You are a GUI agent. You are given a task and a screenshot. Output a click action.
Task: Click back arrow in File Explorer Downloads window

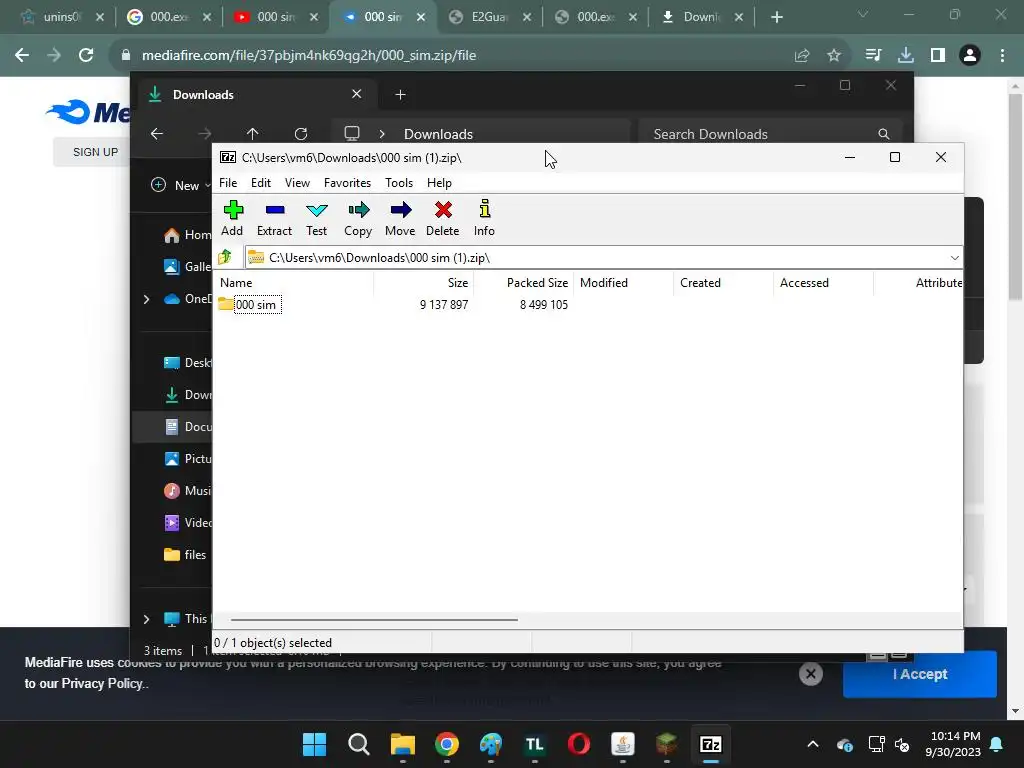click(x=157, y=134)
